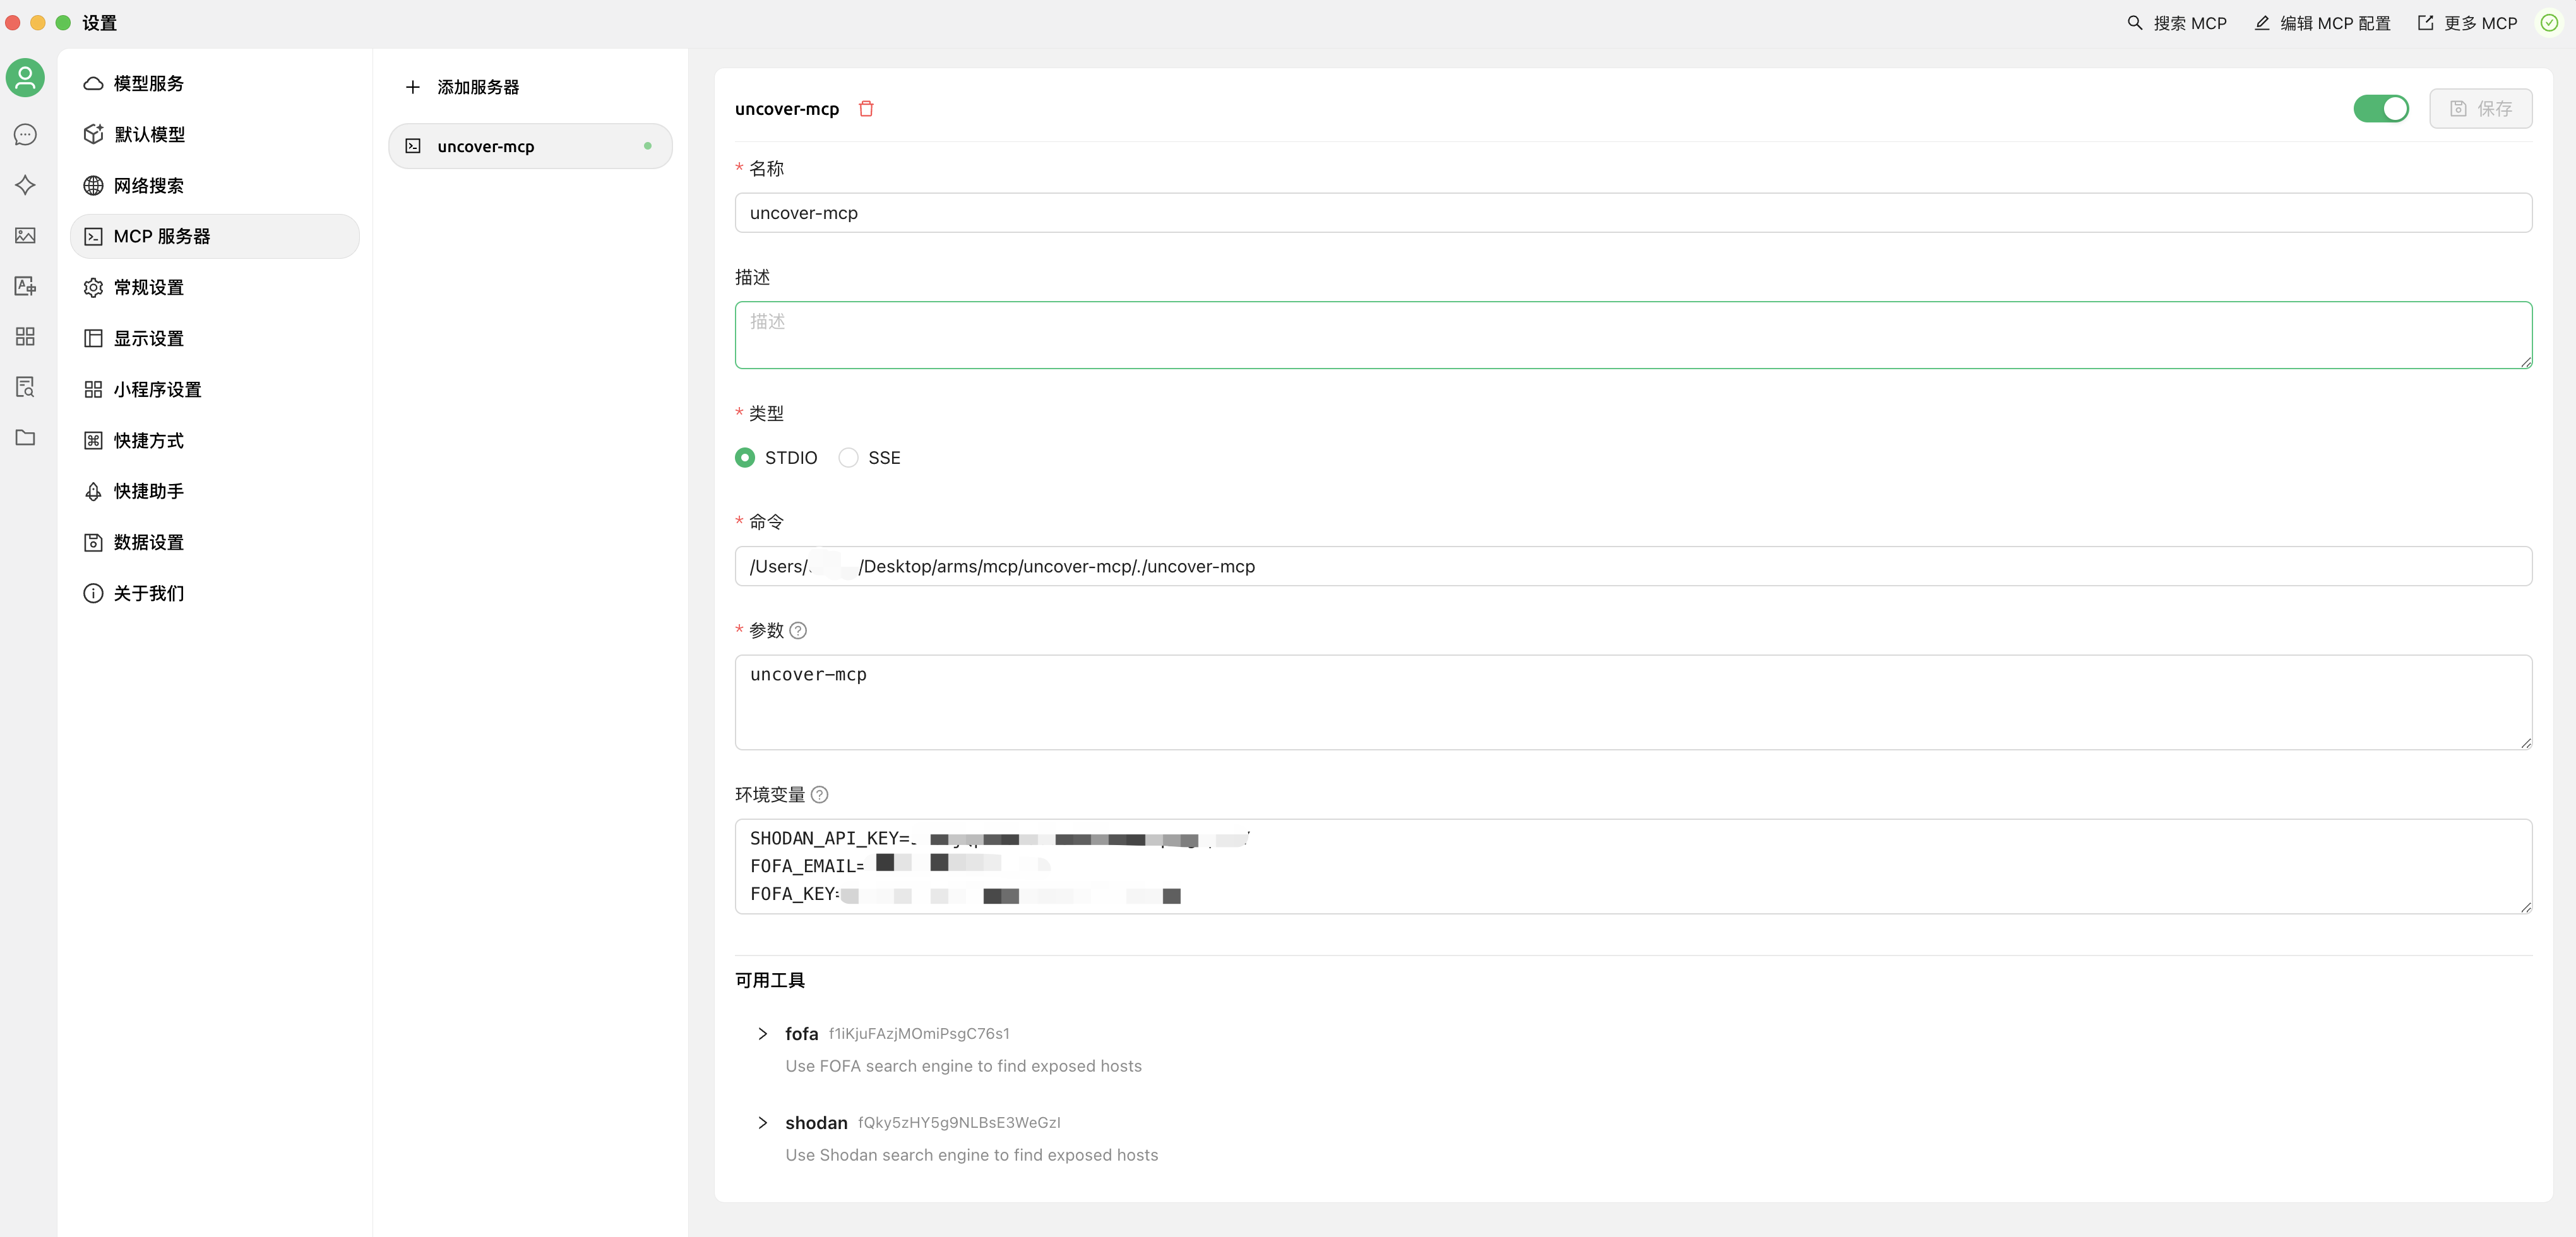
Task: Click 添加服务器 to add a server
Action: click(463, 88)
